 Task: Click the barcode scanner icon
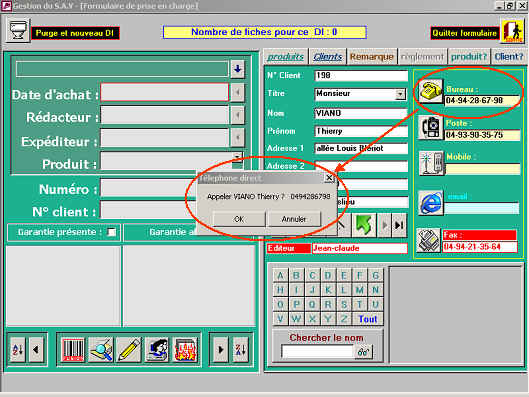pyautogui.click(x=73, y=350)
